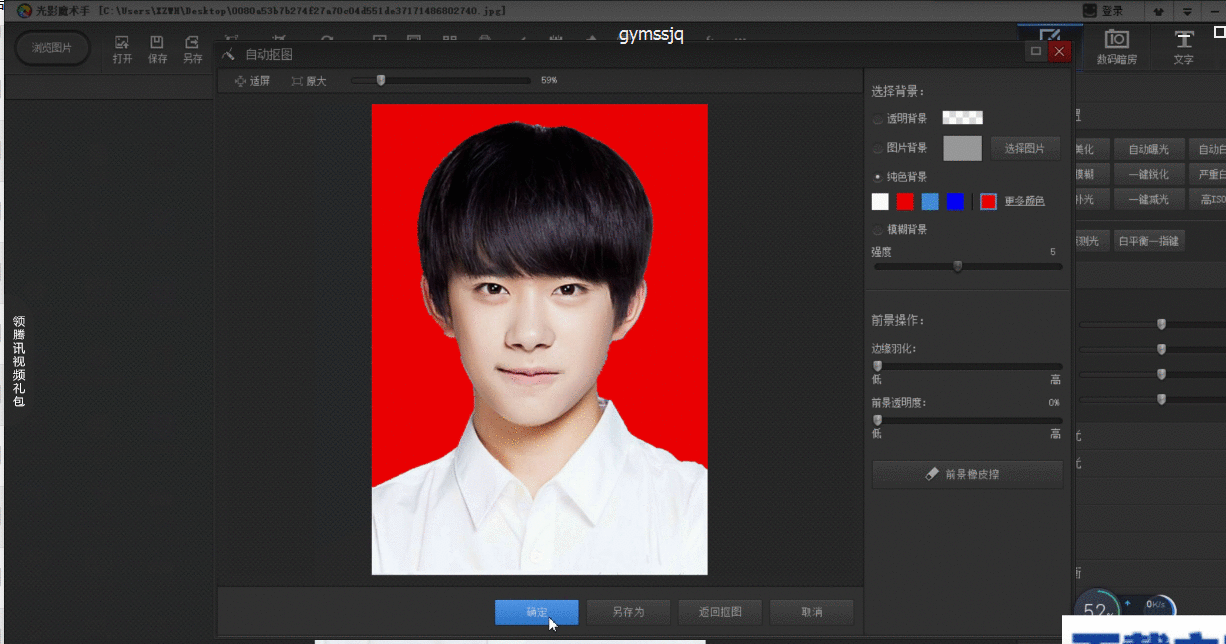Click the 边缘羽化 slider handle
The image size is (1226, 644).
pyautogui.click(x=877, y=367)
